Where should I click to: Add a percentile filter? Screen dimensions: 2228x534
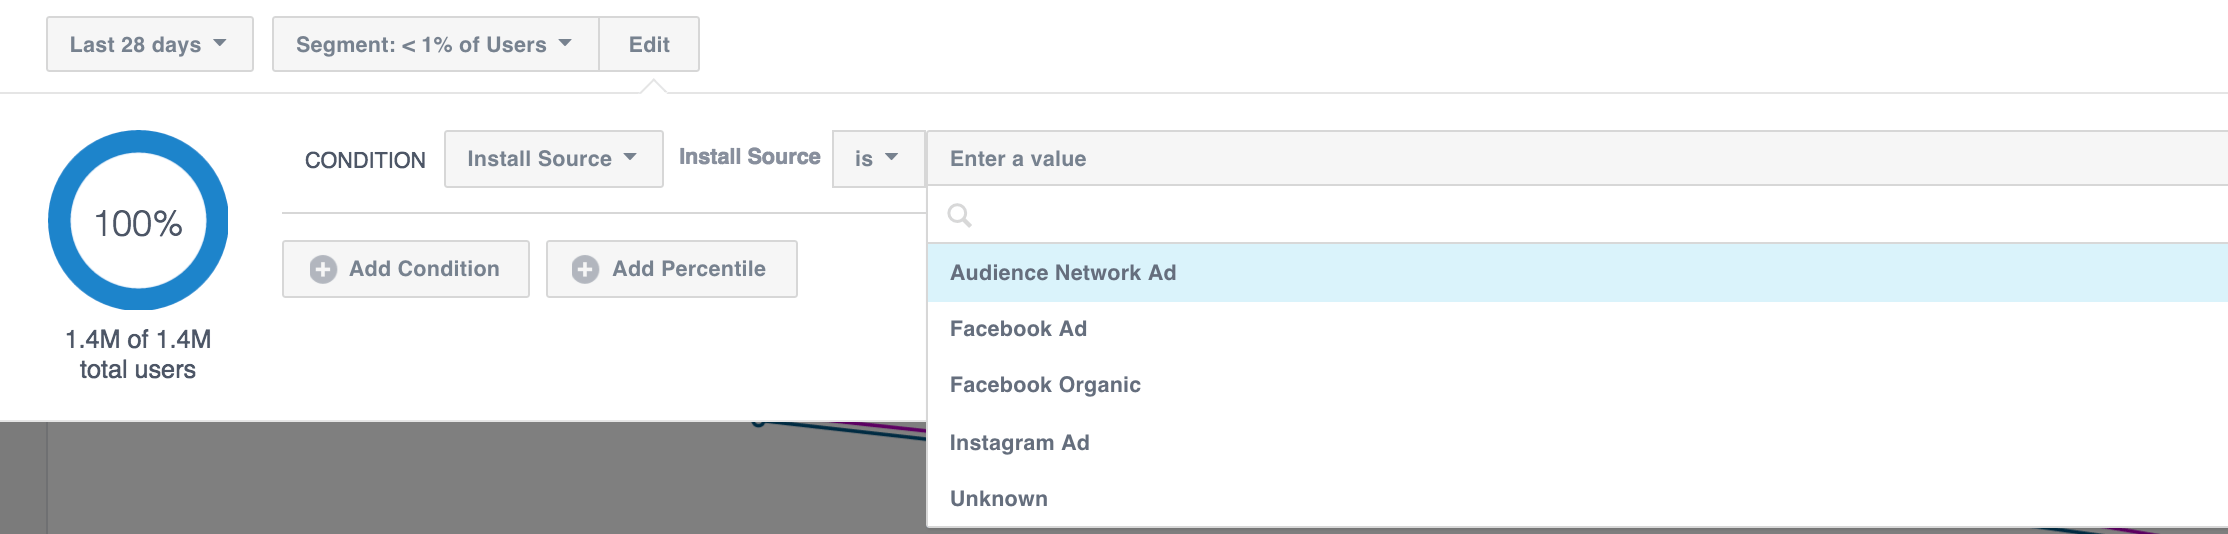672,269
